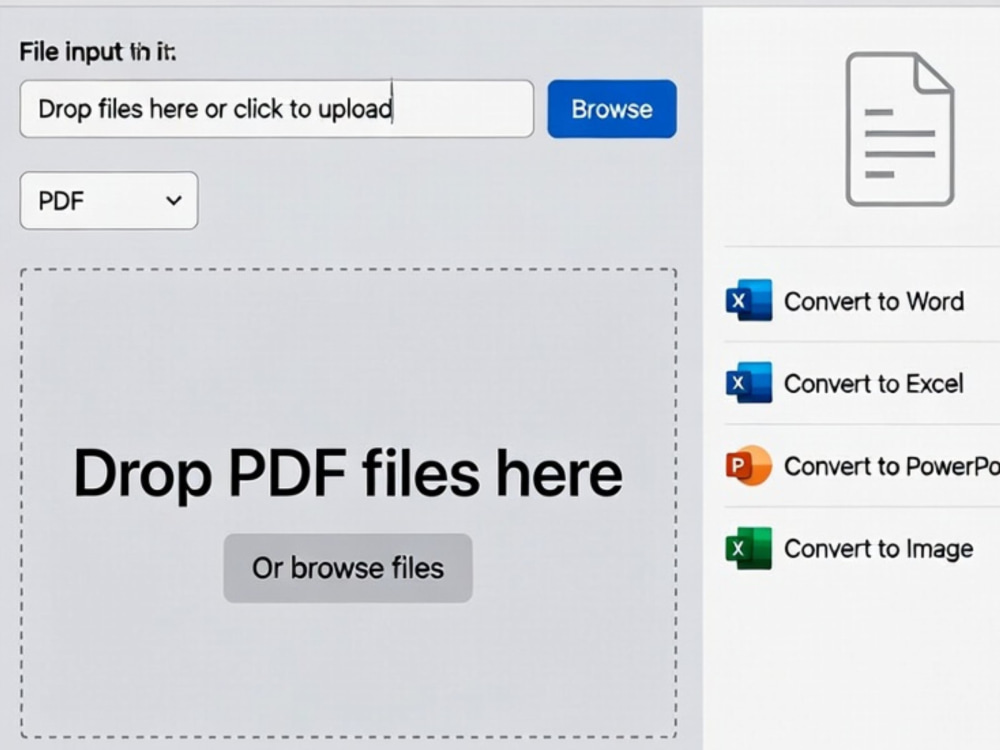Click the icon beside Convert to Word

749,300
